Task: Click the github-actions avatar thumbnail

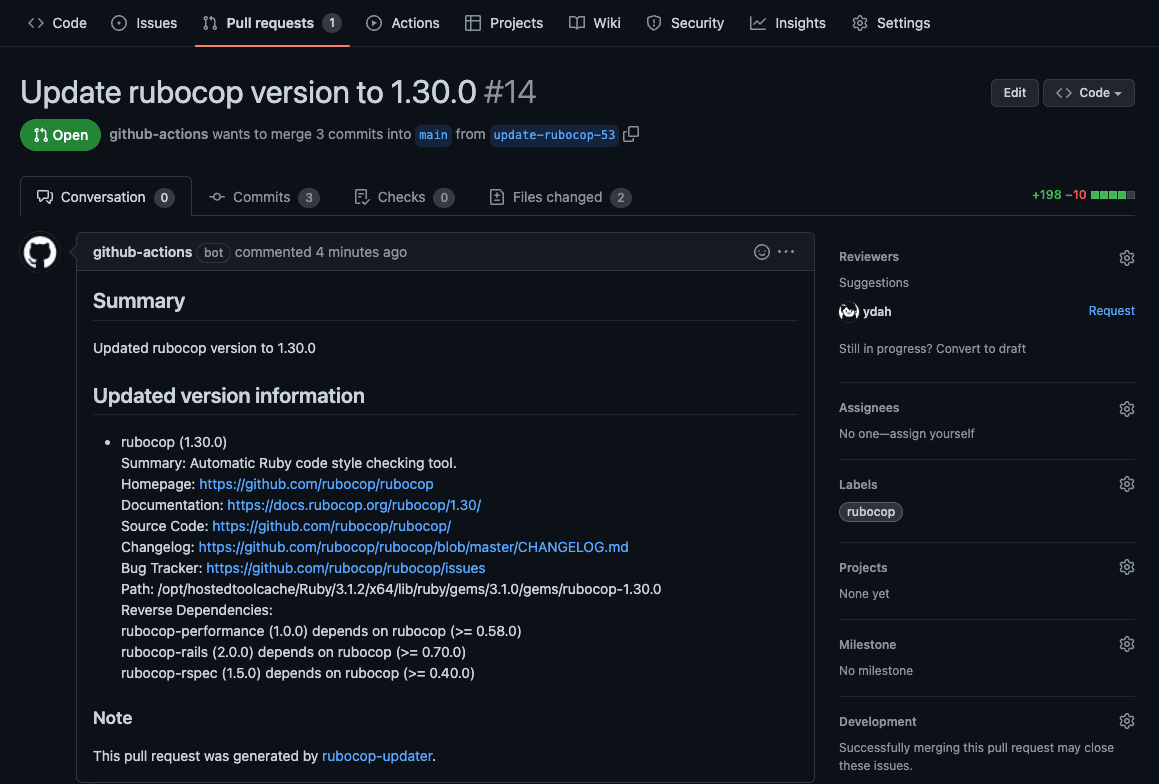Action: (40, 253)
